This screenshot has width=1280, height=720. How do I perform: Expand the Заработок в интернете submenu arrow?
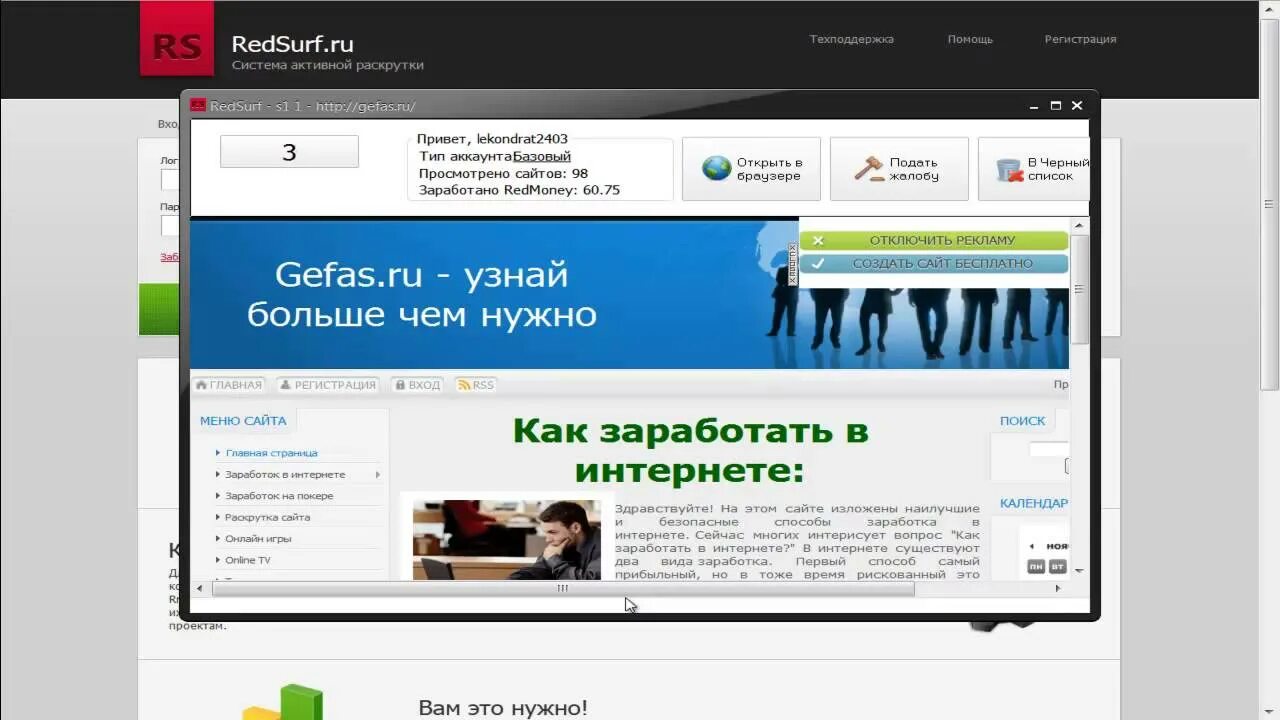click(x=377, y=475)
